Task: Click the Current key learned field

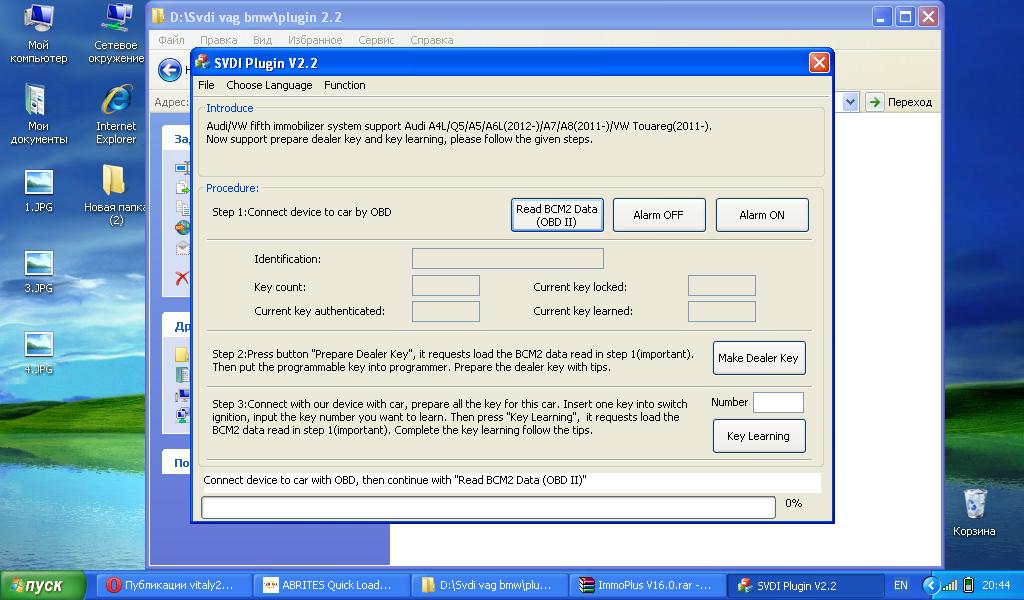Action: [722, 311]
